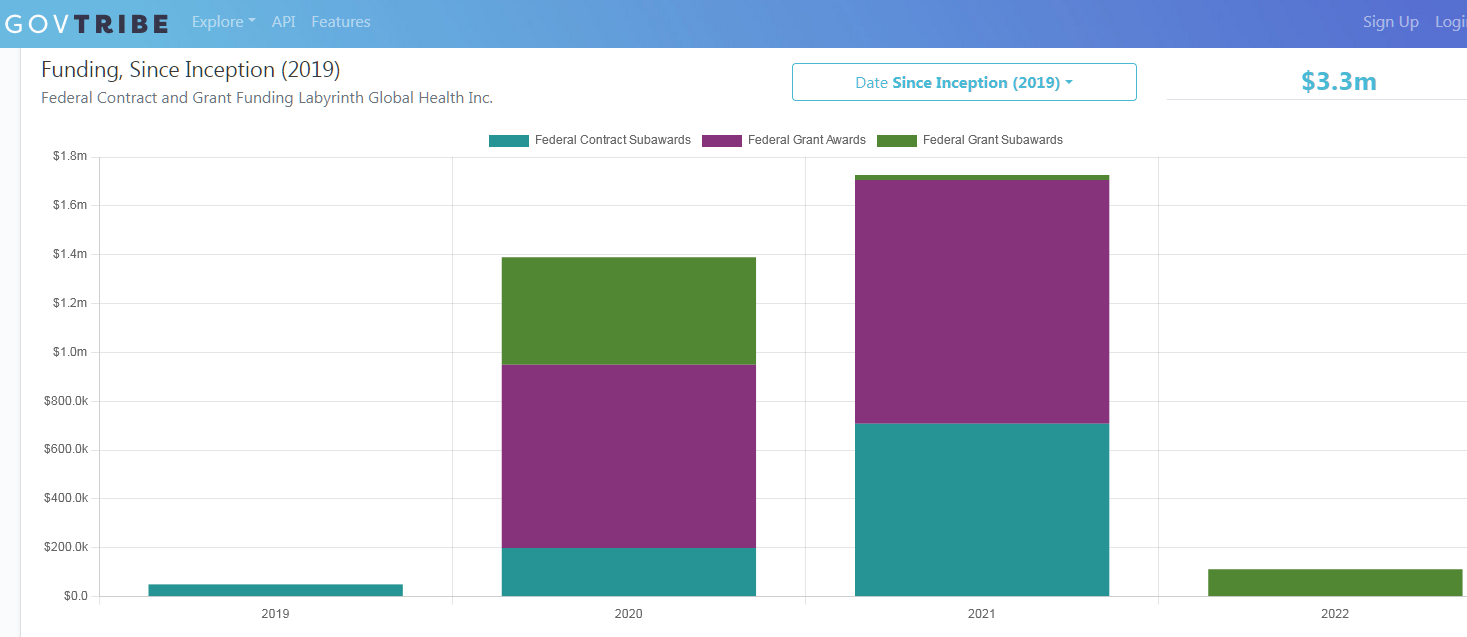Select the 2021 teal contract subawards segment
The width and height of the screenshot is (1467, 637).
pyautogui.click(x=982, y=510)
